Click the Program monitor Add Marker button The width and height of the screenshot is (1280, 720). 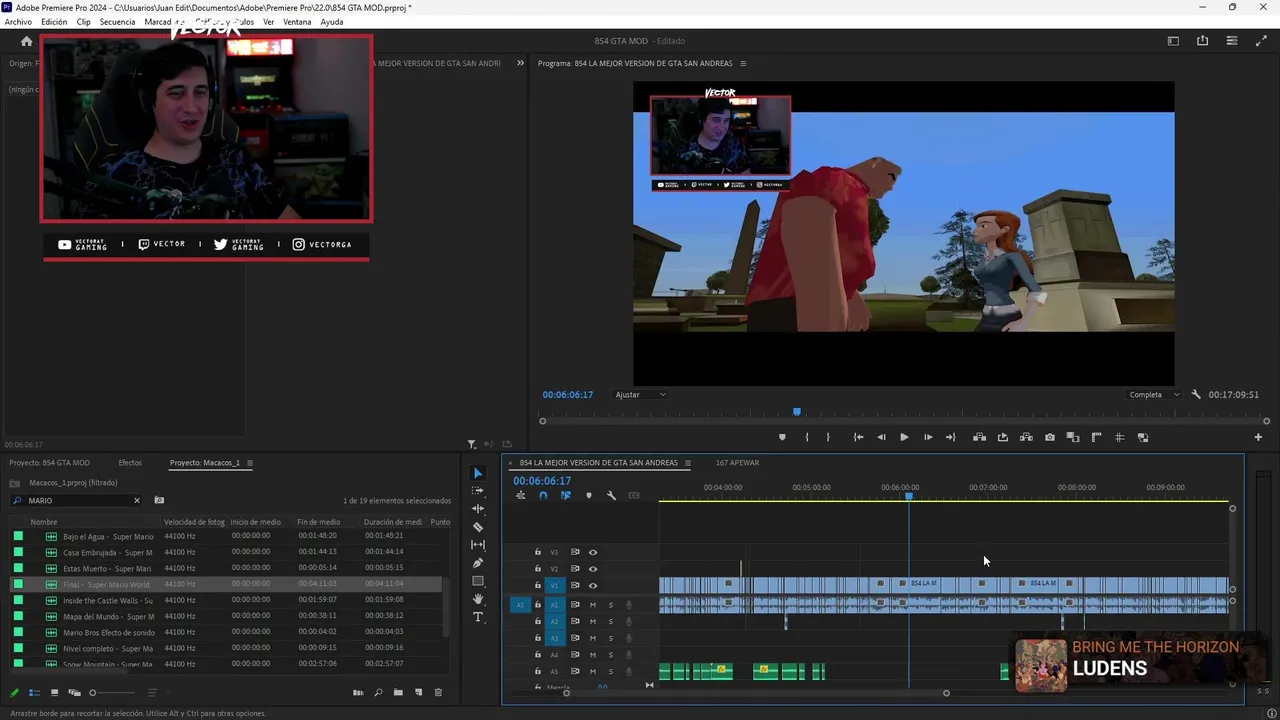pyautogui.click(x=782, y=437)
